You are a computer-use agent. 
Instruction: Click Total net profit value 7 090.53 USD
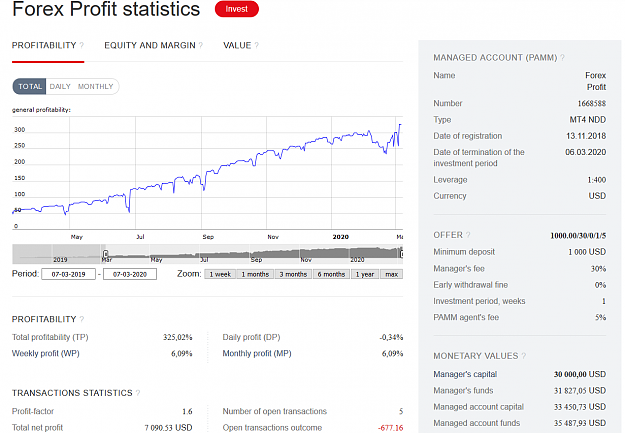click(x=169, y=428)
